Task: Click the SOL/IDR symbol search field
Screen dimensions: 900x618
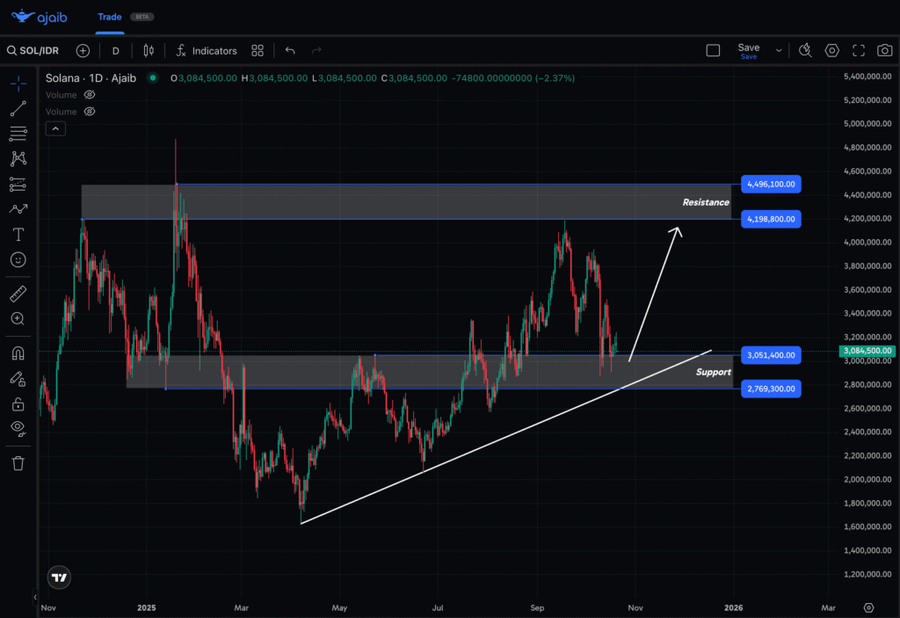Action: point(36,50)
